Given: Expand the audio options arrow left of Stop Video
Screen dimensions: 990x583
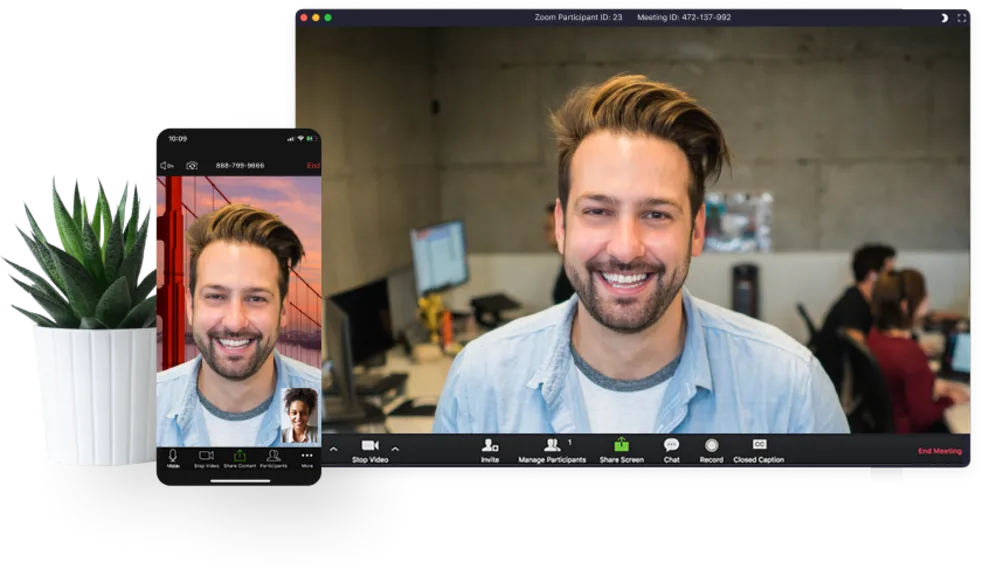Looking at the screenshot, I should (333, 449).
